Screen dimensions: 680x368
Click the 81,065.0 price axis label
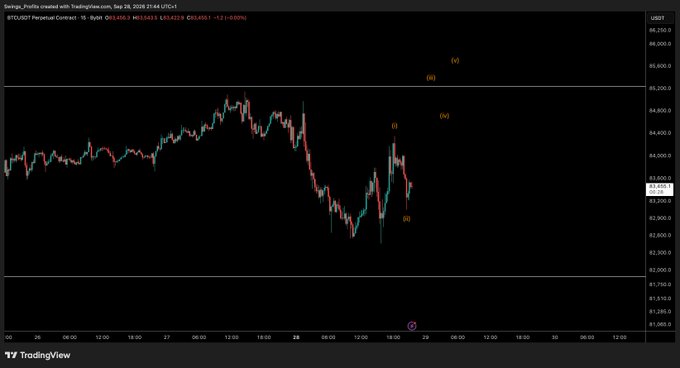point(660,324)
